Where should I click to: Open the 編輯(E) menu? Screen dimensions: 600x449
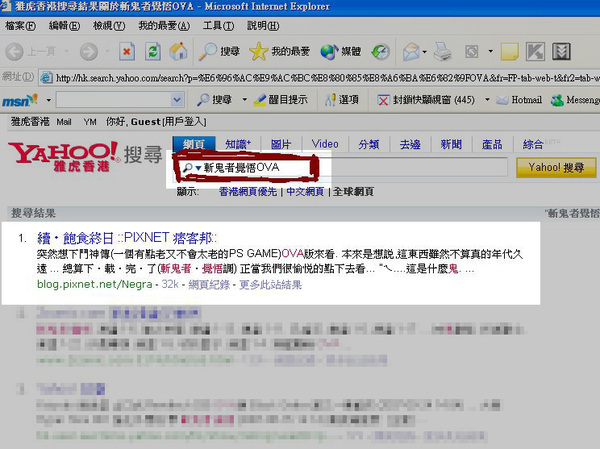tap(64, 26)
